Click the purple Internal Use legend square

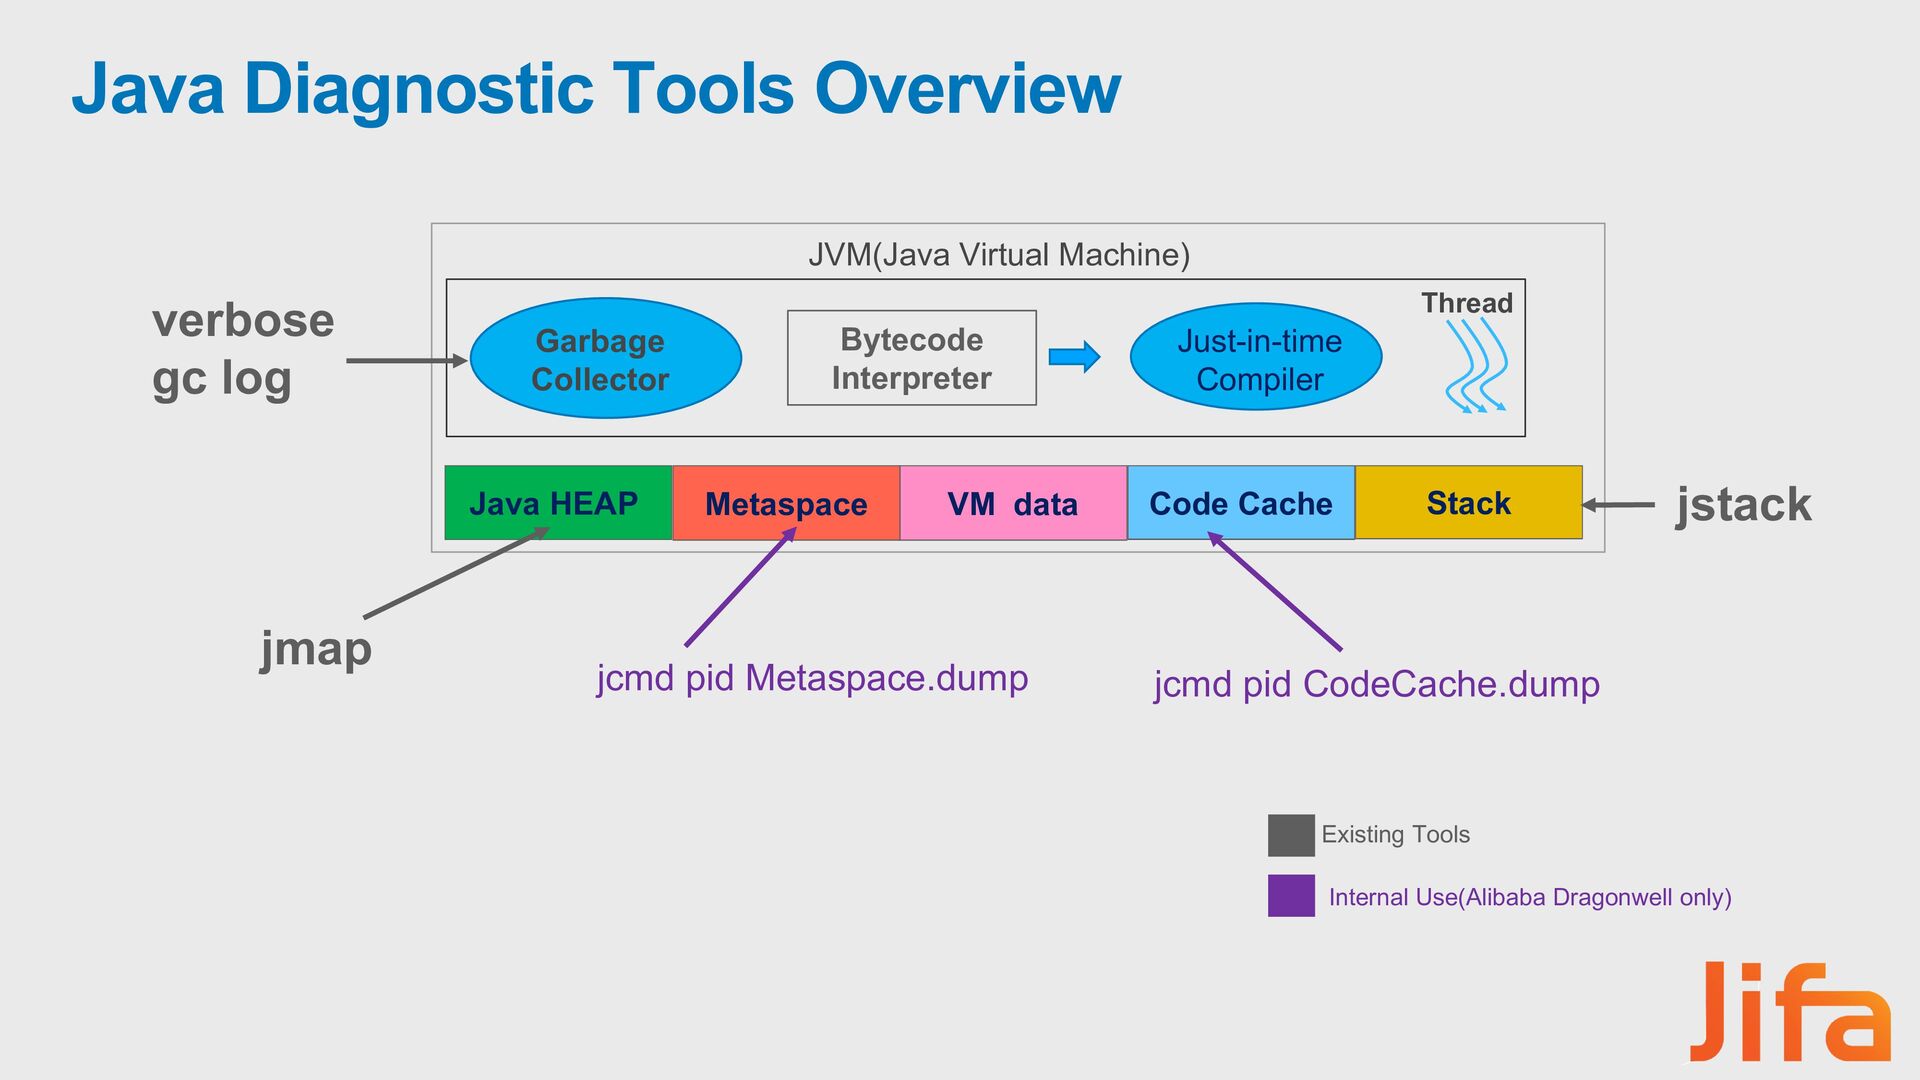(x=1290, y=896)
